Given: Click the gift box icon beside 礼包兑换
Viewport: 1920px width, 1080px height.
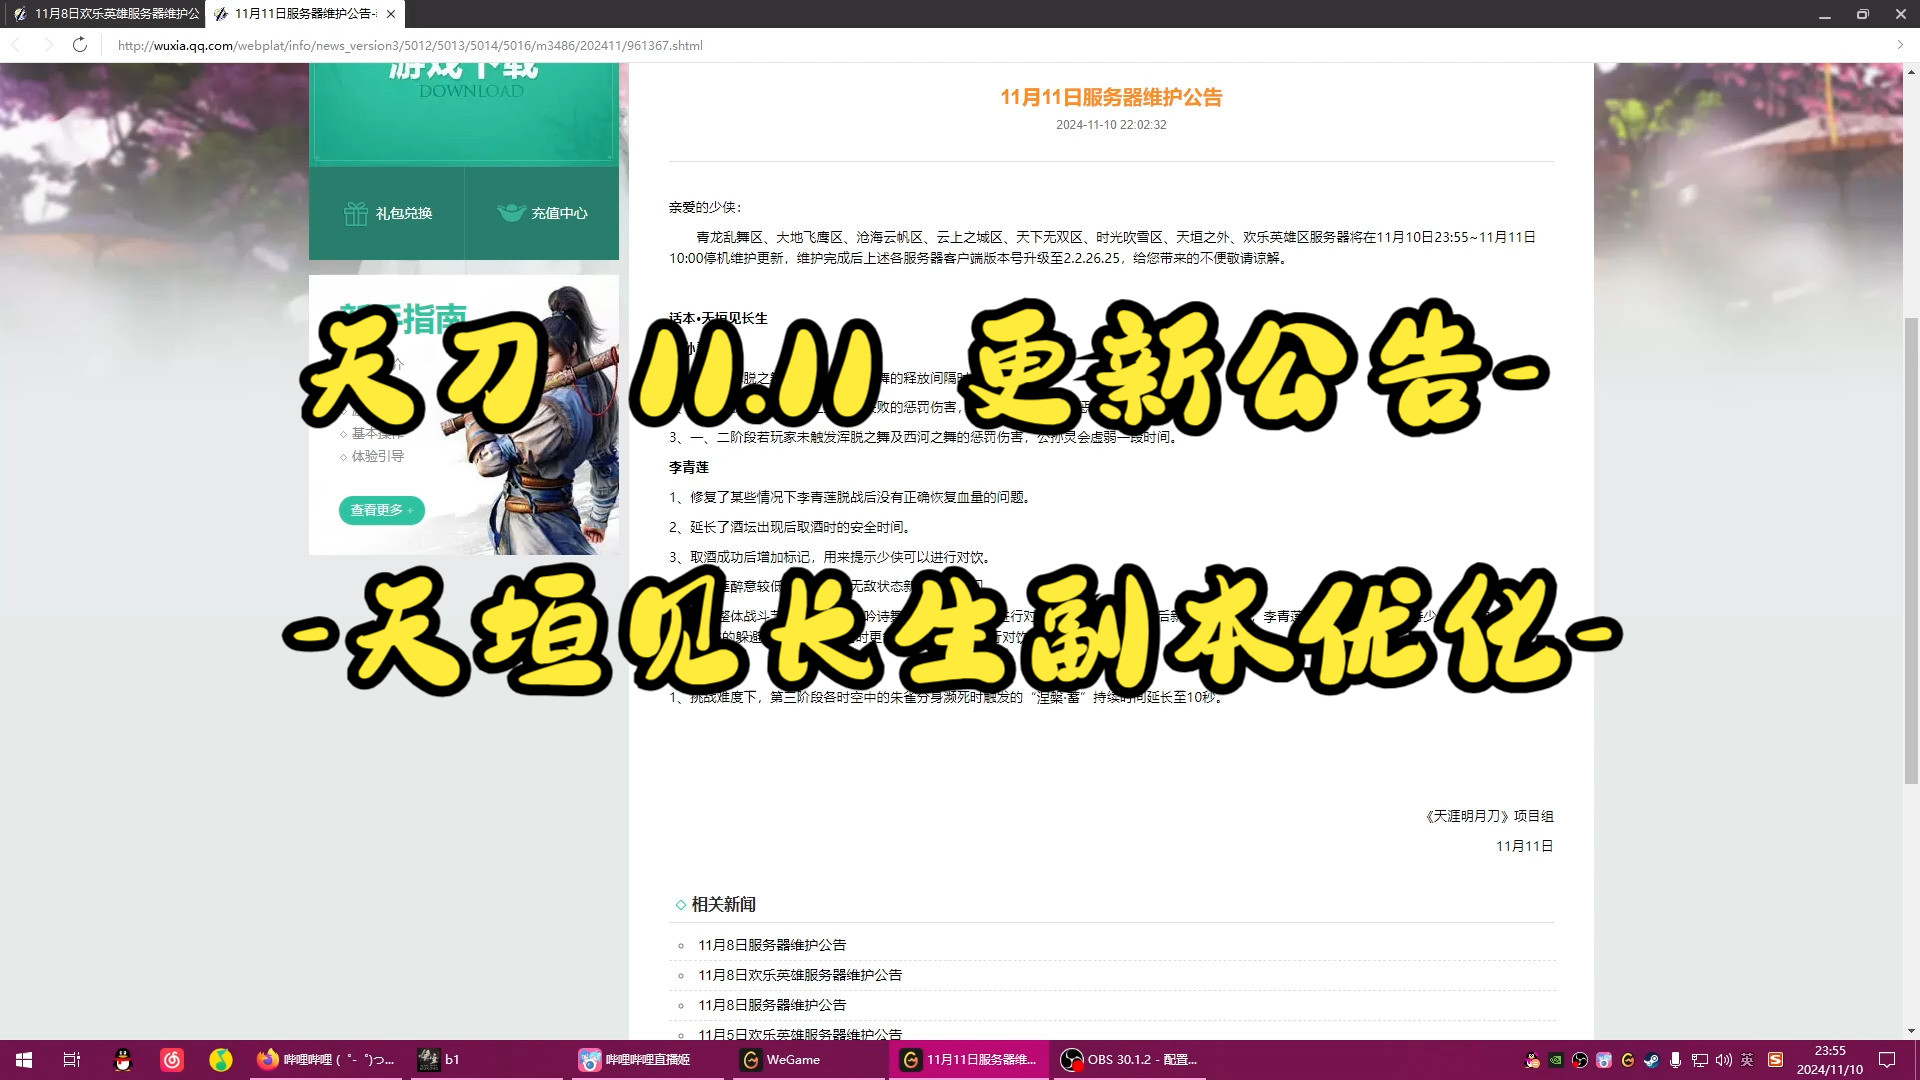Looking at the screenshot, I should pyautogui.click(x=356, y=213).
